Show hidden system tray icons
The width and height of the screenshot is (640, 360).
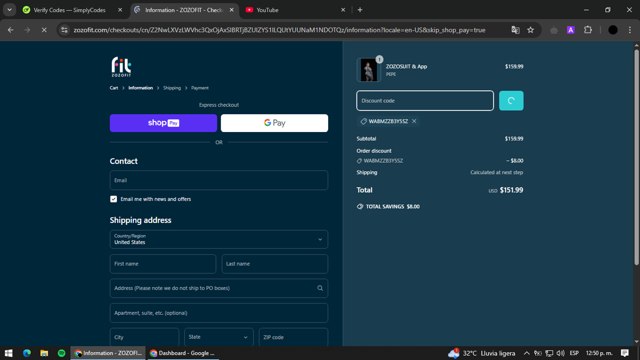tap(527, 353)
